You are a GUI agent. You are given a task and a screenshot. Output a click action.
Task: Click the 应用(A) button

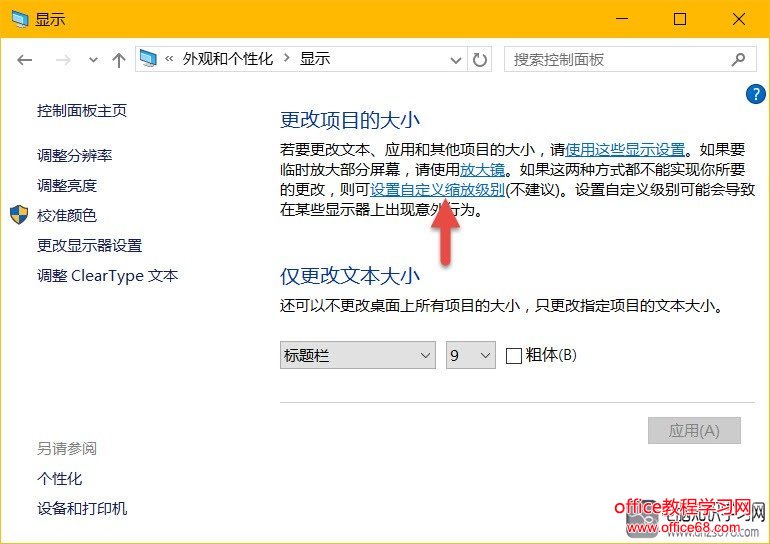click(694, 431)
